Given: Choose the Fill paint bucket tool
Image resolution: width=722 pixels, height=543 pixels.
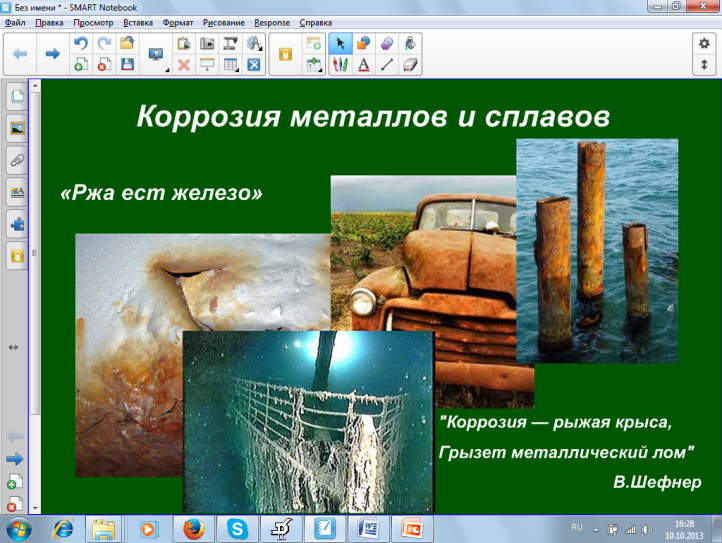Looking at the screenshot, I should coord(410,43).
